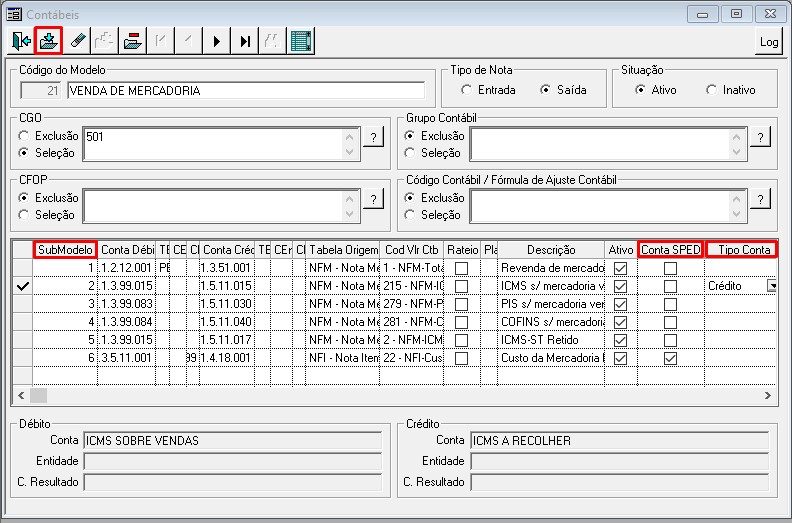Click the greyed previous record icon
Screen dimensions: 792x523
[x=189, y=41]
